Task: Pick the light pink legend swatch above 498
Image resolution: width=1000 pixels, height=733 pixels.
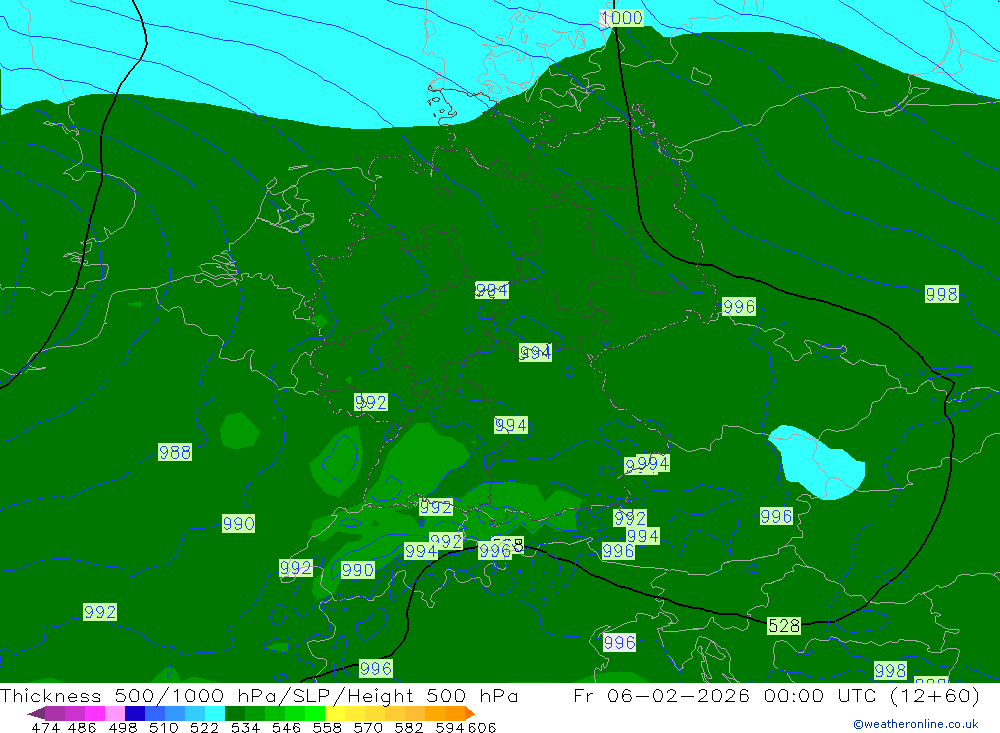Action: [x=115, y=713]
